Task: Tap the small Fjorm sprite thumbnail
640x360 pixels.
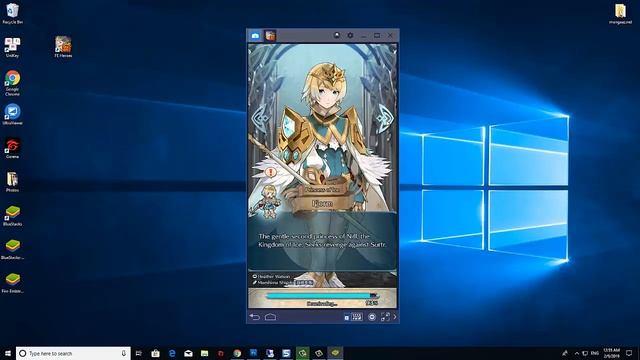Action: click(267, 201)
